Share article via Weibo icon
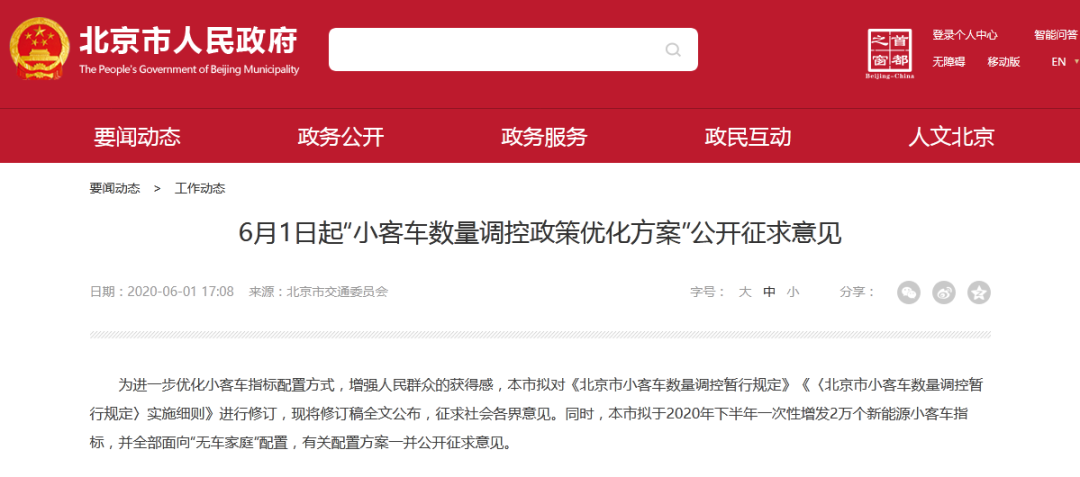 [x=944, y=293]
